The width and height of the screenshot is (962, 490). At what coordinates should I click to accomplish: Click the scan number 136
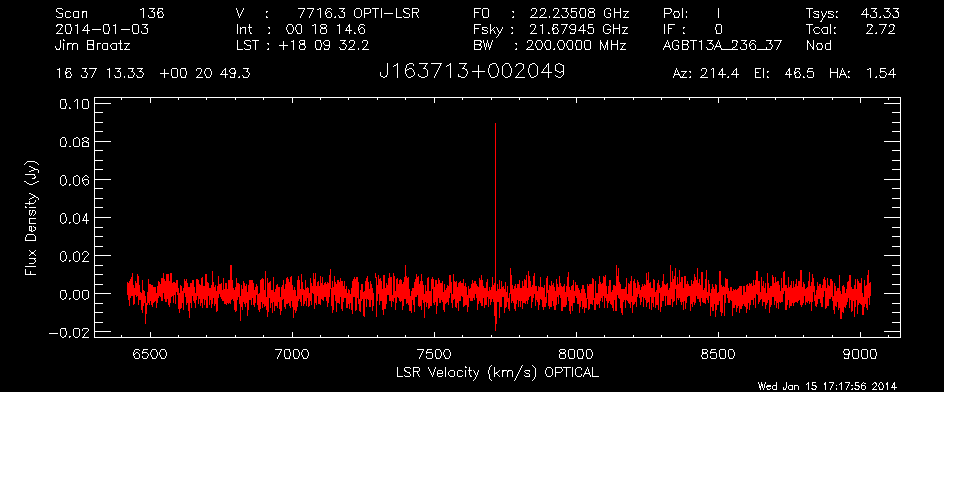(151, 13)
